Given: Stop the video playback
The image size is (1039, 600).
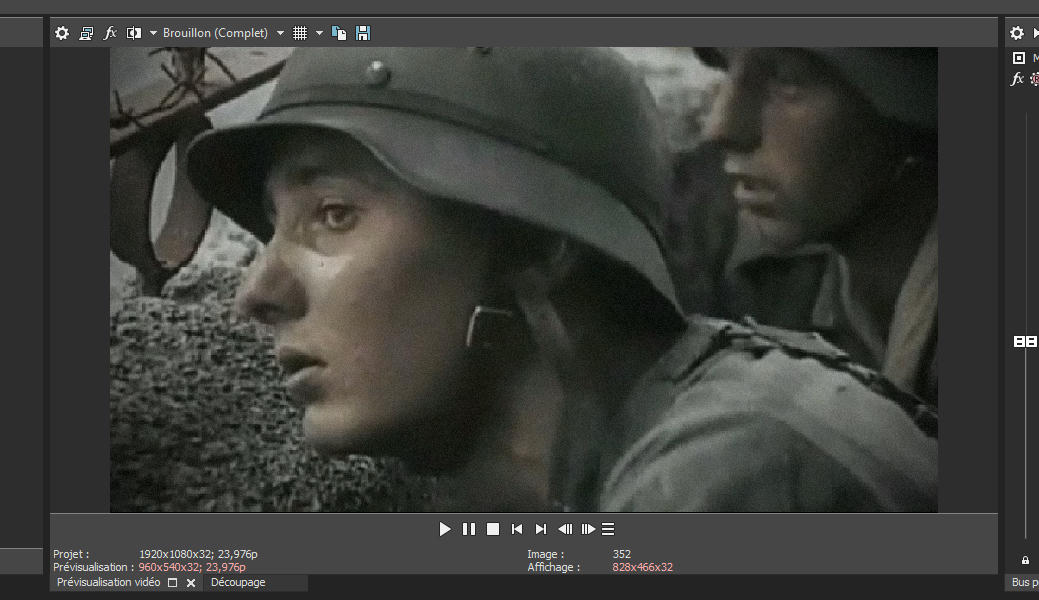Looking at the screenshot, I should (492, 529).
